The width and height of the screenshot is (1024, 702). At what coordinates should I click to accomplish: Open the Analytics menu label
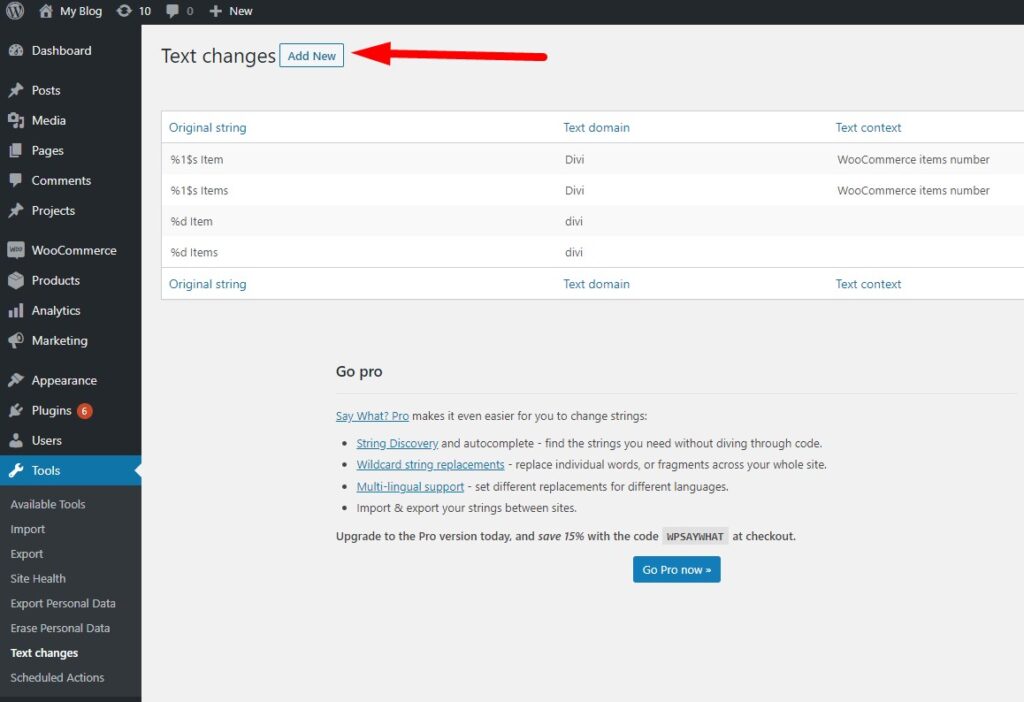pos(56,310)
